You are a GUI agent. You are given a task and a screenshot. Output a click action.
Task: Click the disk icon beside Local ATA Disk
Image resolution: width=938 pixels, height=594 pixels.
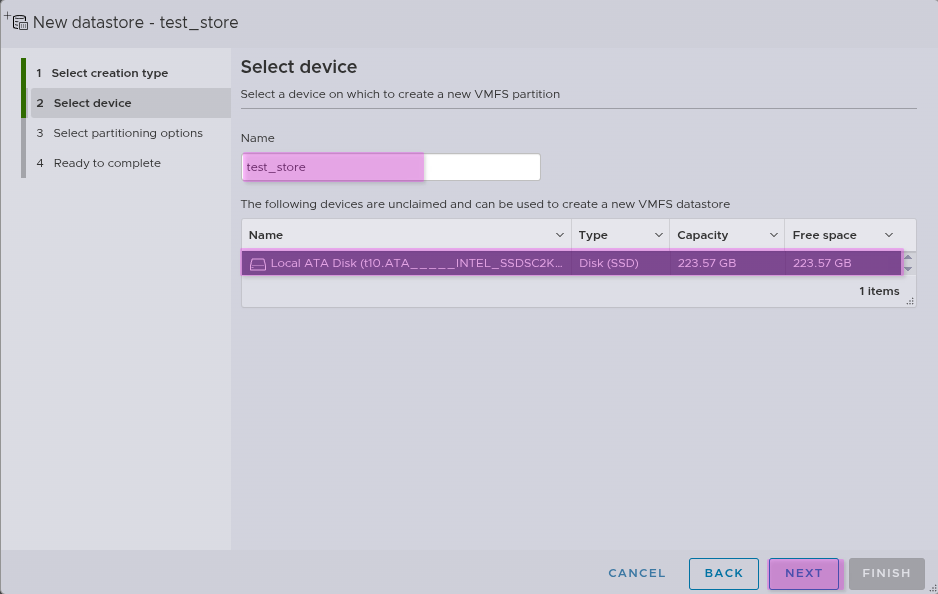(x=258, y=264)
